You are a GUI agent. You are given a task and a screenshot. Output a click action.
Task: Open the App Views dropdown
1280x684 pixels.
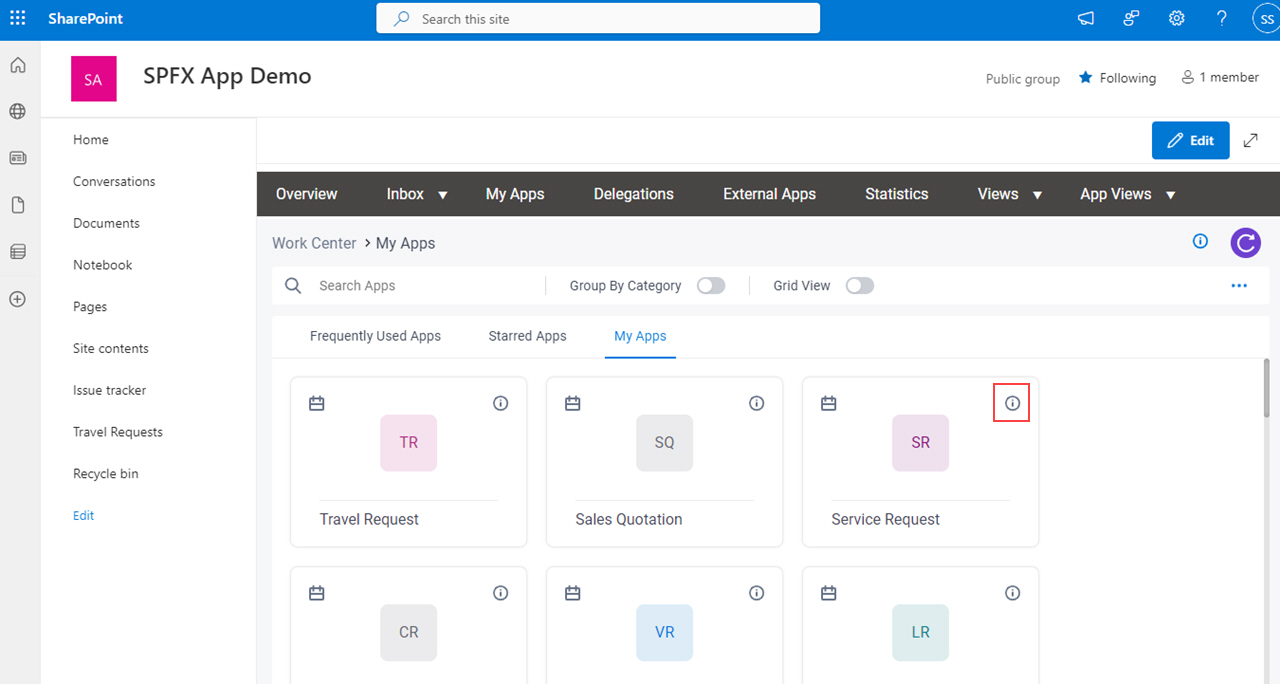coord(1128,194)
